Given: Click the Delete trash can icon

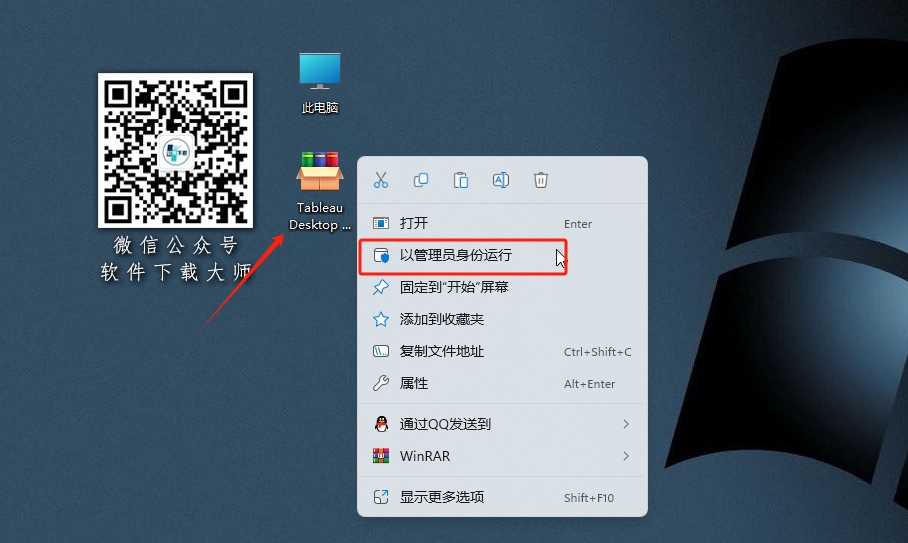Looking at the screenshot, I should pos(541,180).
